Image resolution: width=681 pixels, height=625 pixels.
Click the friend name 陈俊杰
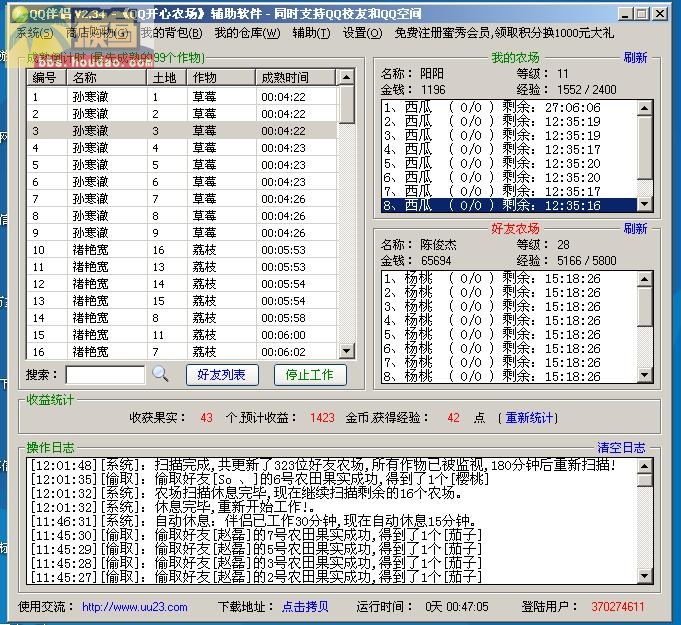click(x=438, y=245)
